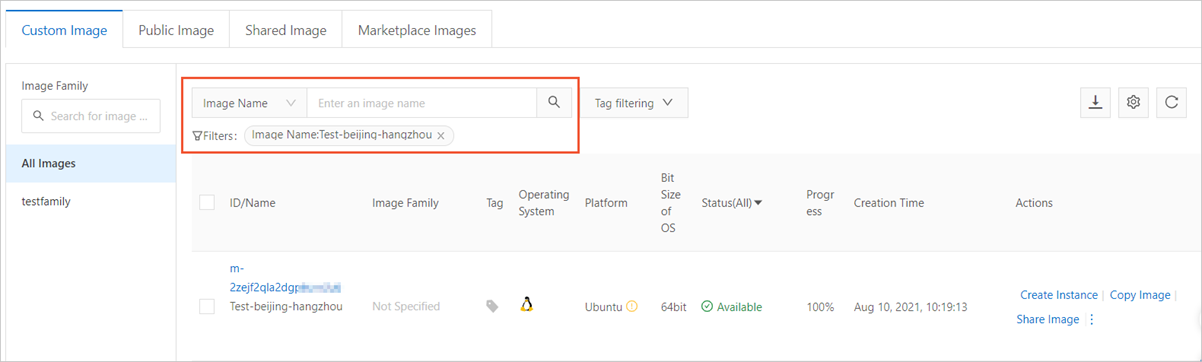Click the Test-beijing-hangzhou image name text
This screenshot has width=1202, height=362.
286,306
